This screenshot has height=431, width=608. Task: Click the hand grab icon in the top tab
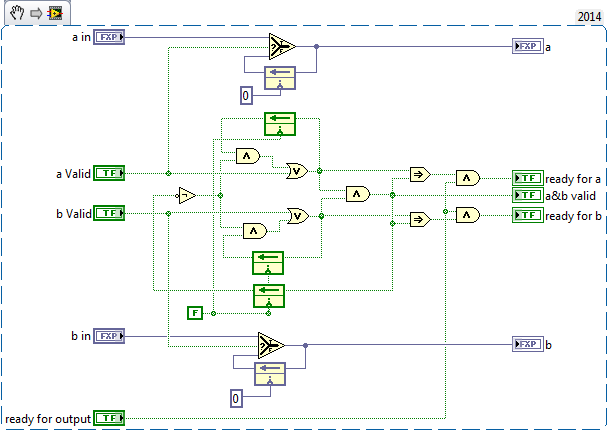17,13
